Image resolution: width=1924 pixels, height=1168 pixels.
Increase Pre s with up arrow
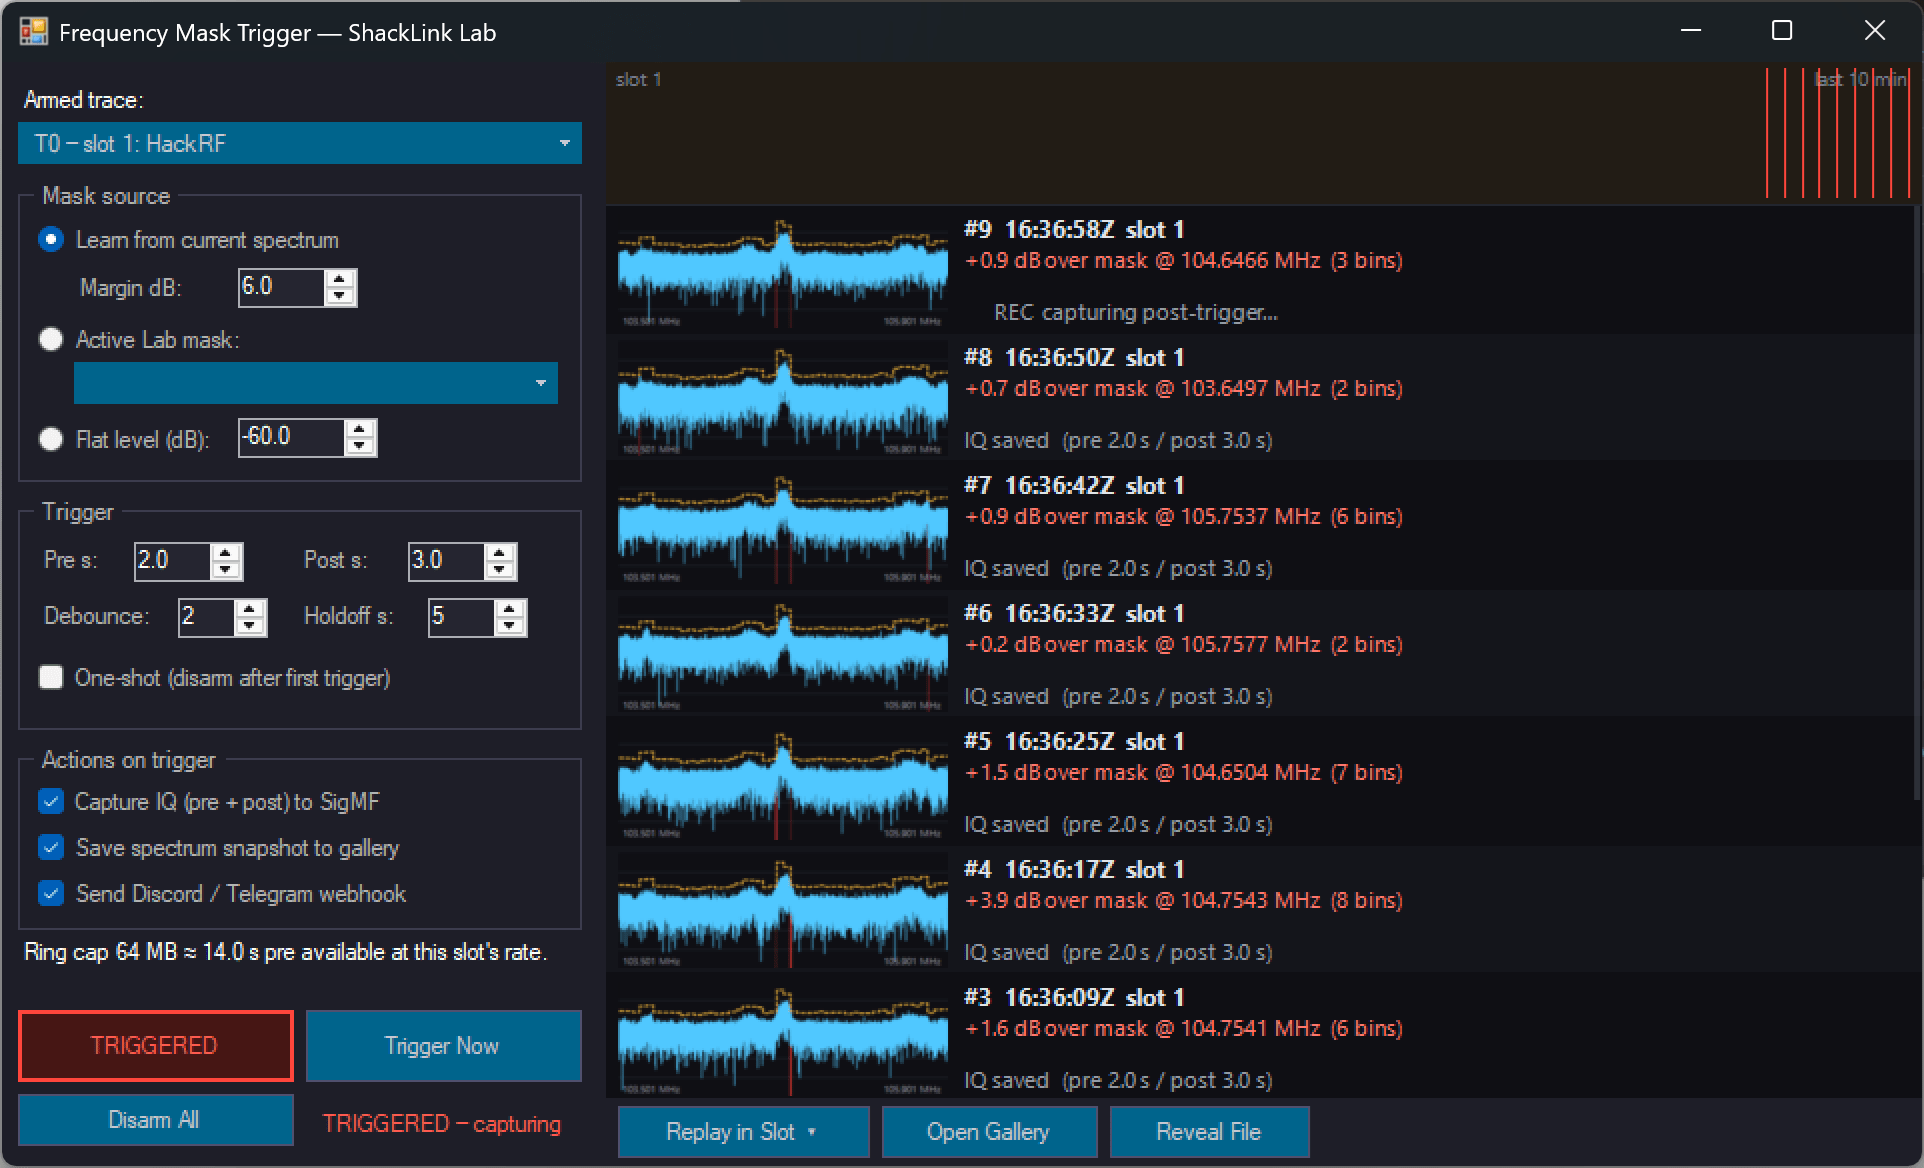[x=226, y=553]
